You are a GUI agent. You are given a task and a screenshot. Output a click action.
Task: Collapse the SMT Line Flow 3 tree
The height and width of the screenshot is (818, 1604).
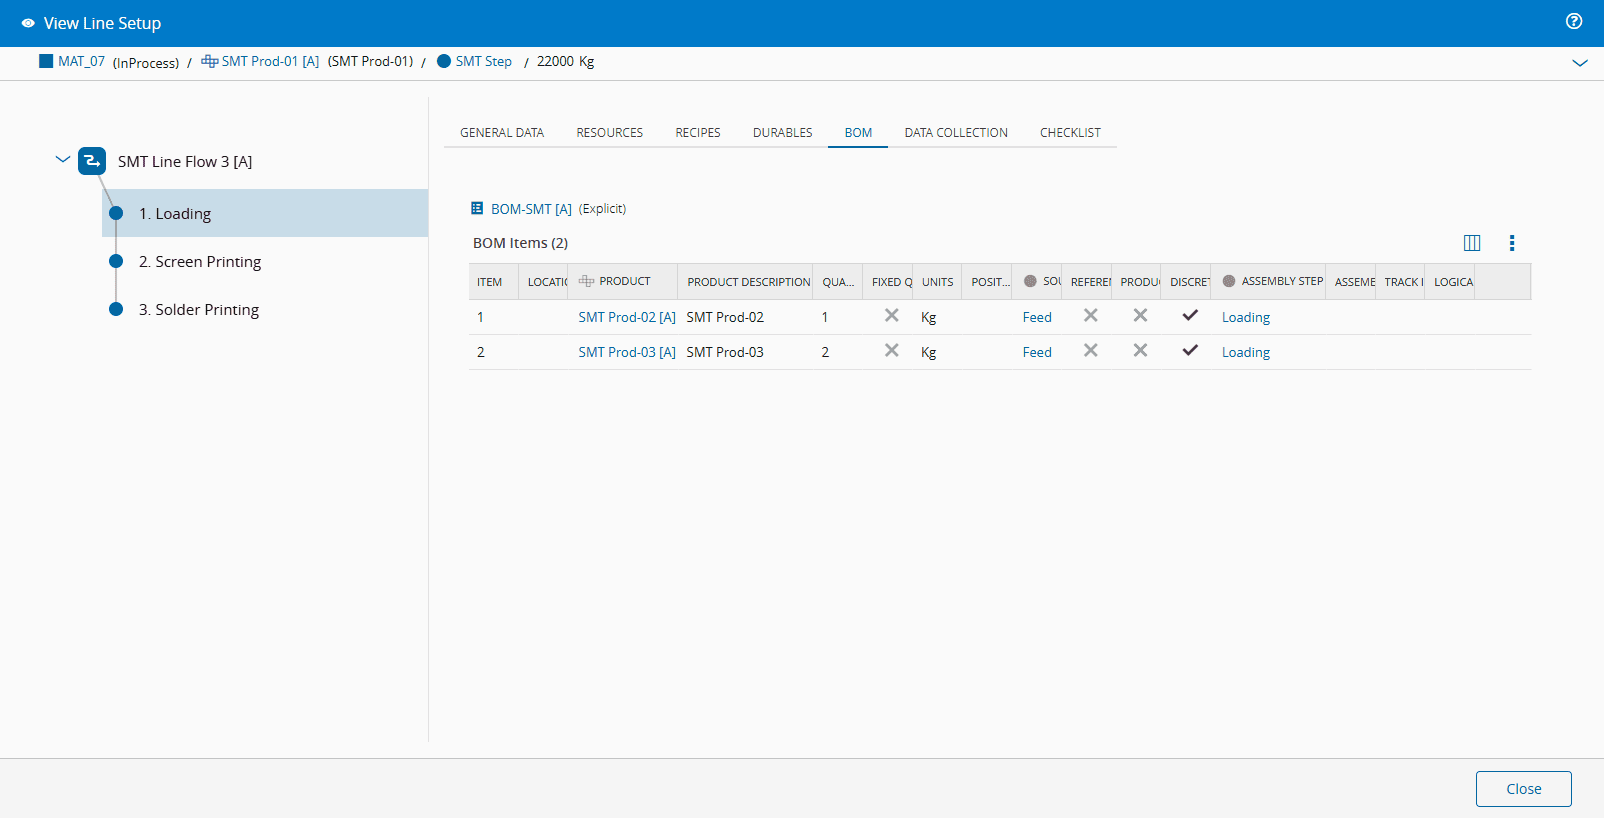63,160
